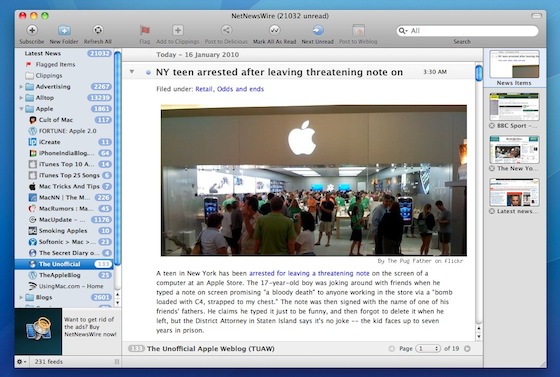560x377 pixels.
Task: Collapse the Apple folder
Action: coord(21,109)
